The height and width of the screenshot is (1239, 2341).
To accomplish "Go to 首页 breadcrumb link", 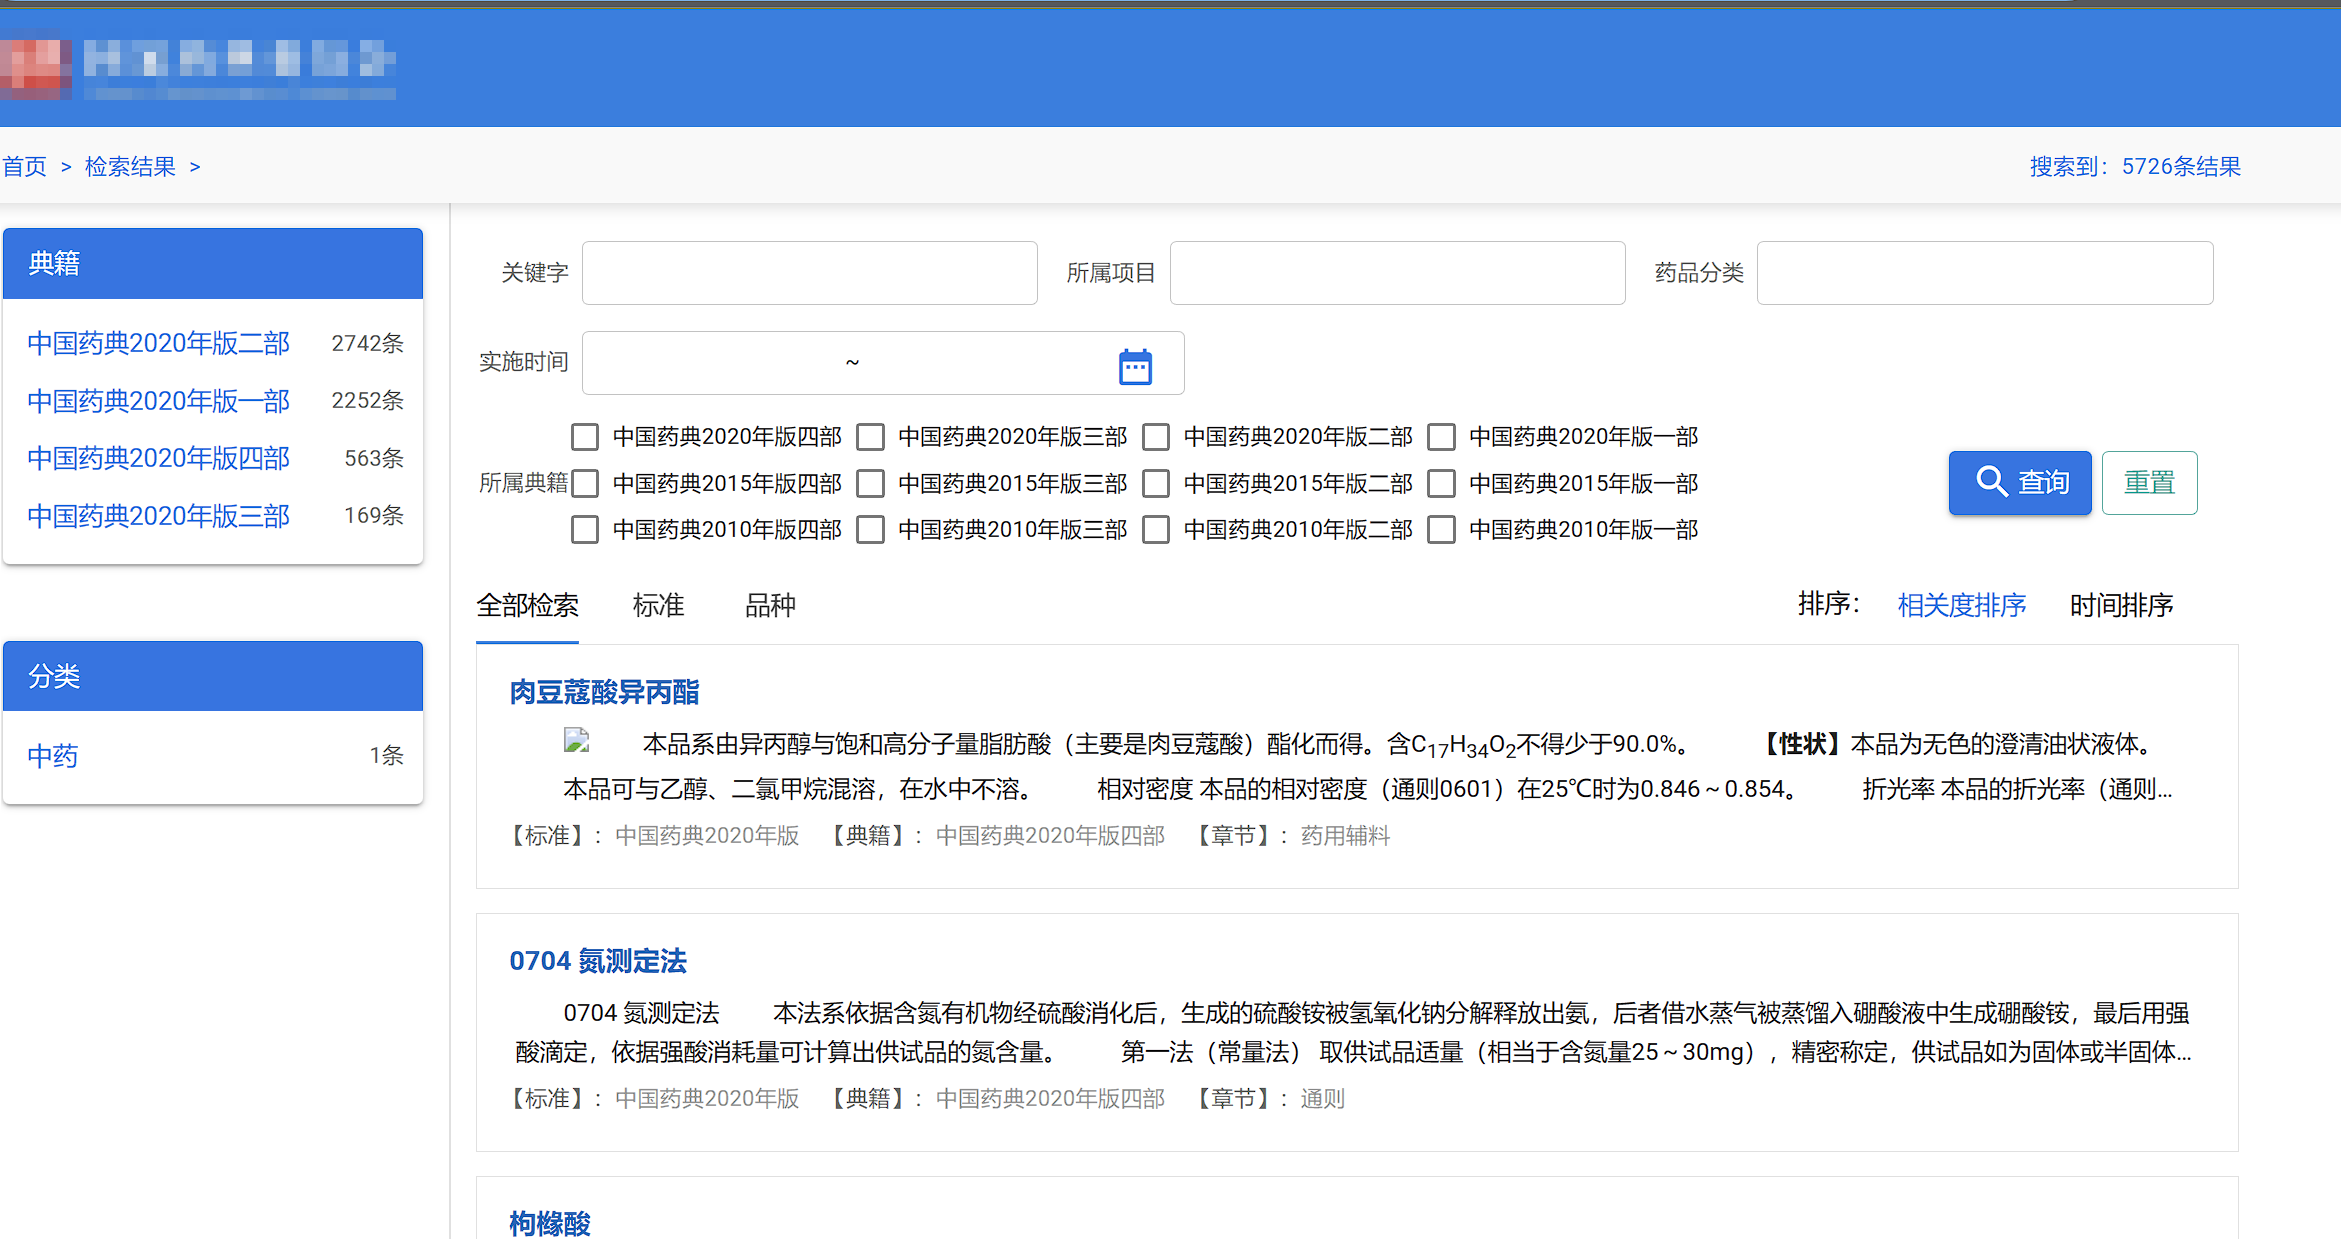I will [24, 166].
